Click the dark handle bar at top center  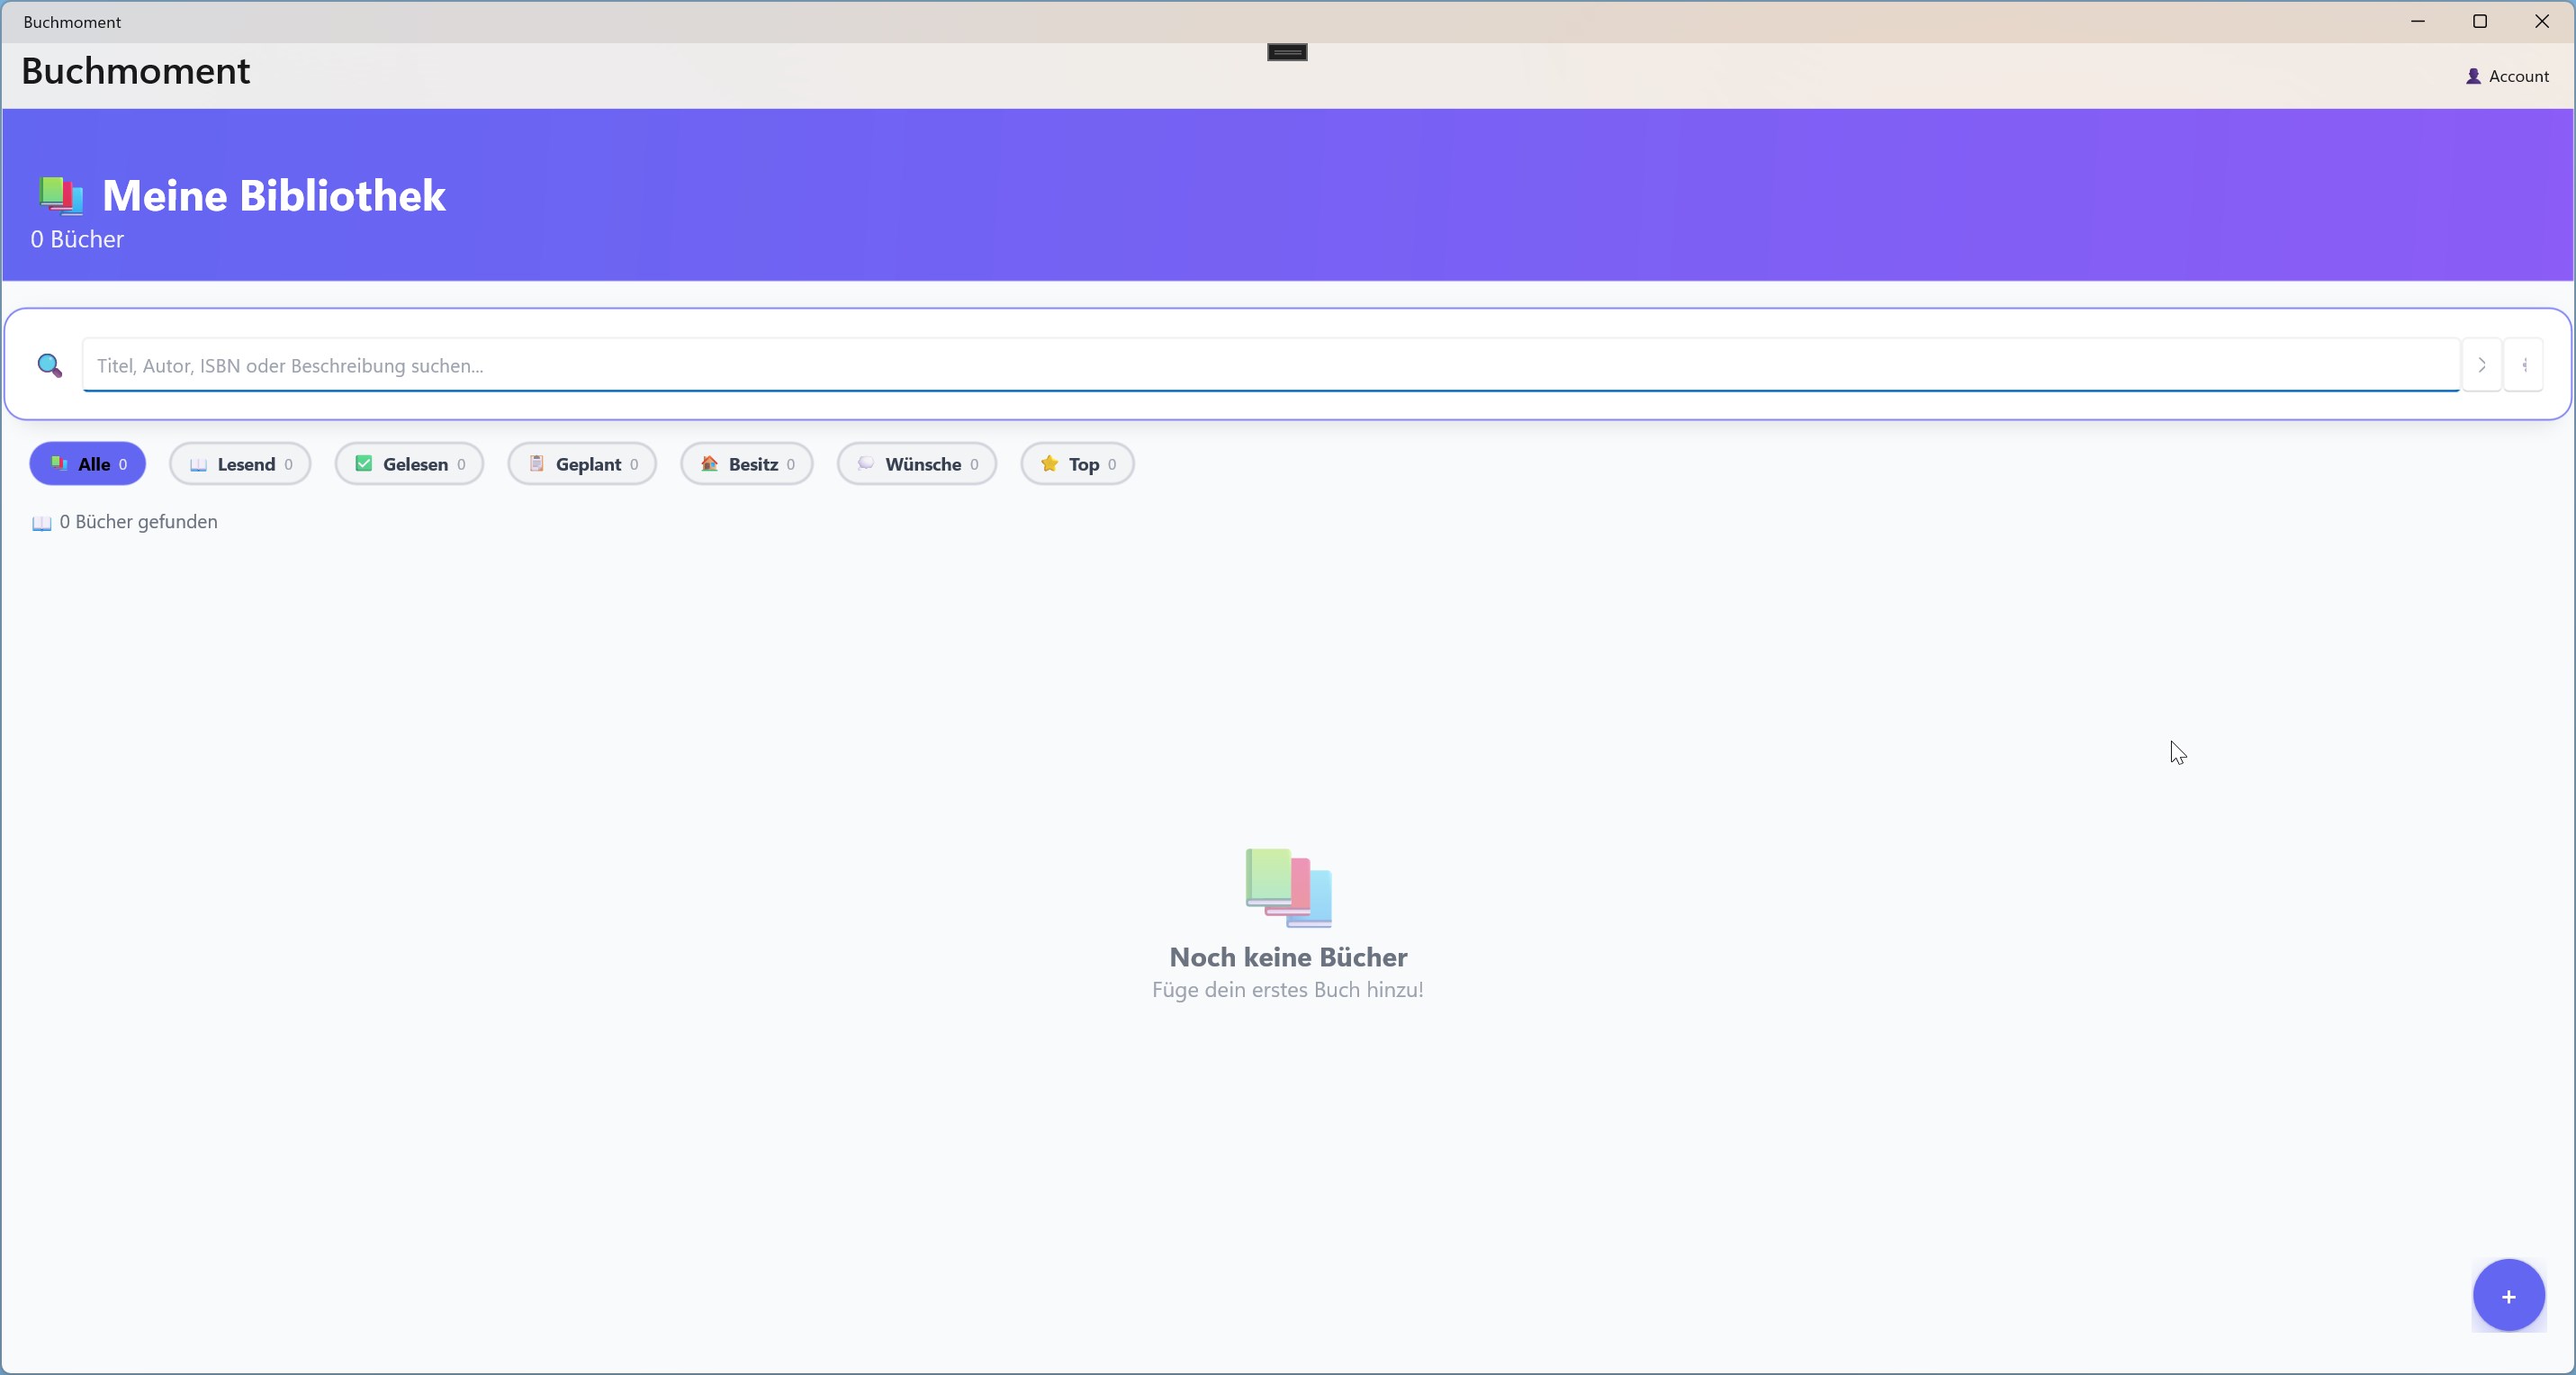1287,52
